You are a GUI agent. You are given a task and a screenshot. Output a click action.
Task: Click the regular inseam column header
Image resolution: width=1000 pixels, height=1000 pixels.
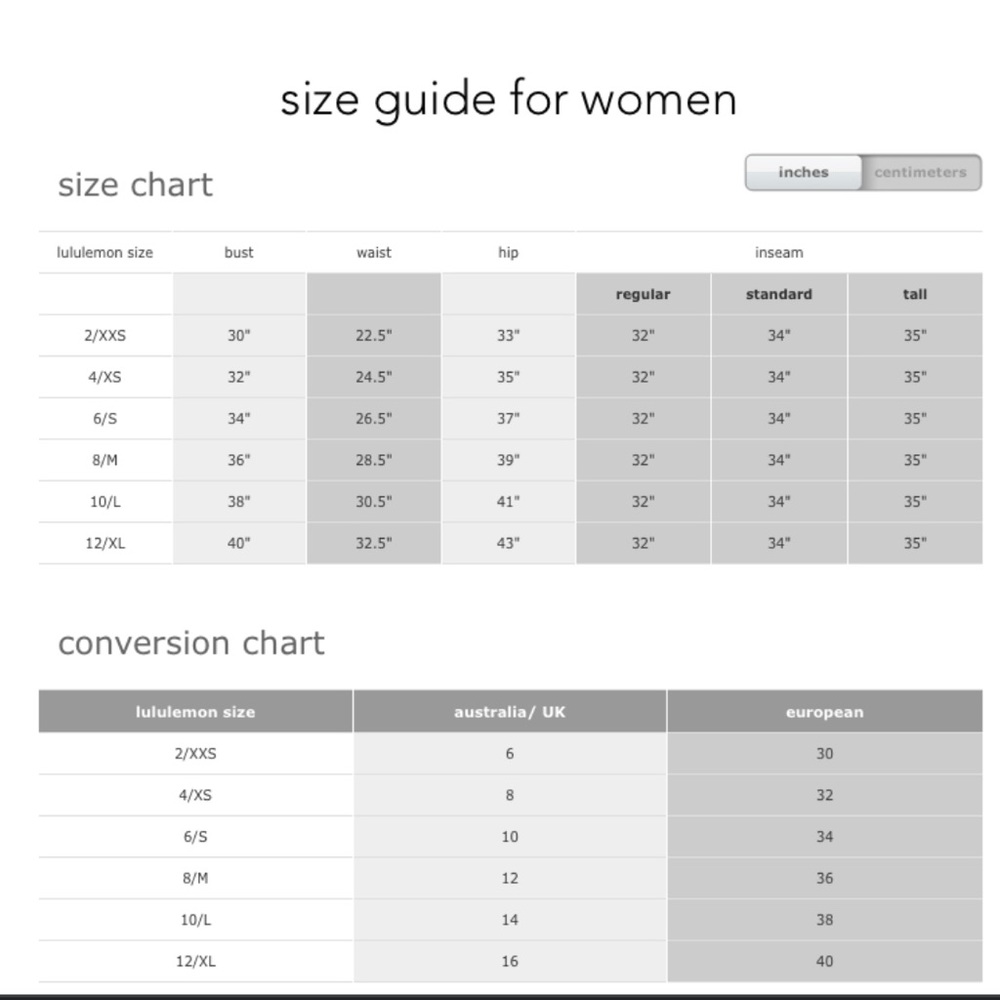643,294
